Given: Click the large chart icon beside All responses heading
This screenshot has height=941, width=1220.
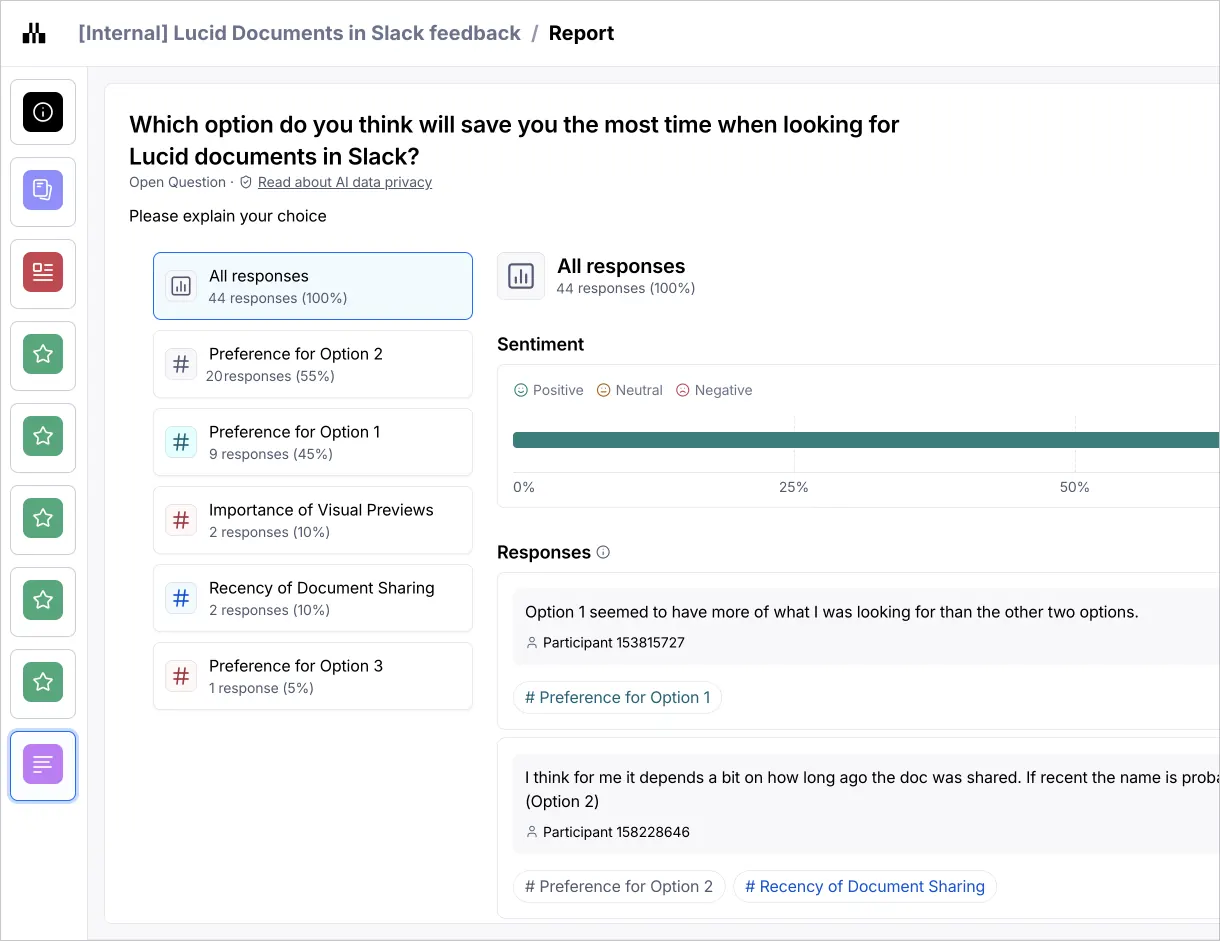Looking at the screenshot, I should [x=521, y=276].
